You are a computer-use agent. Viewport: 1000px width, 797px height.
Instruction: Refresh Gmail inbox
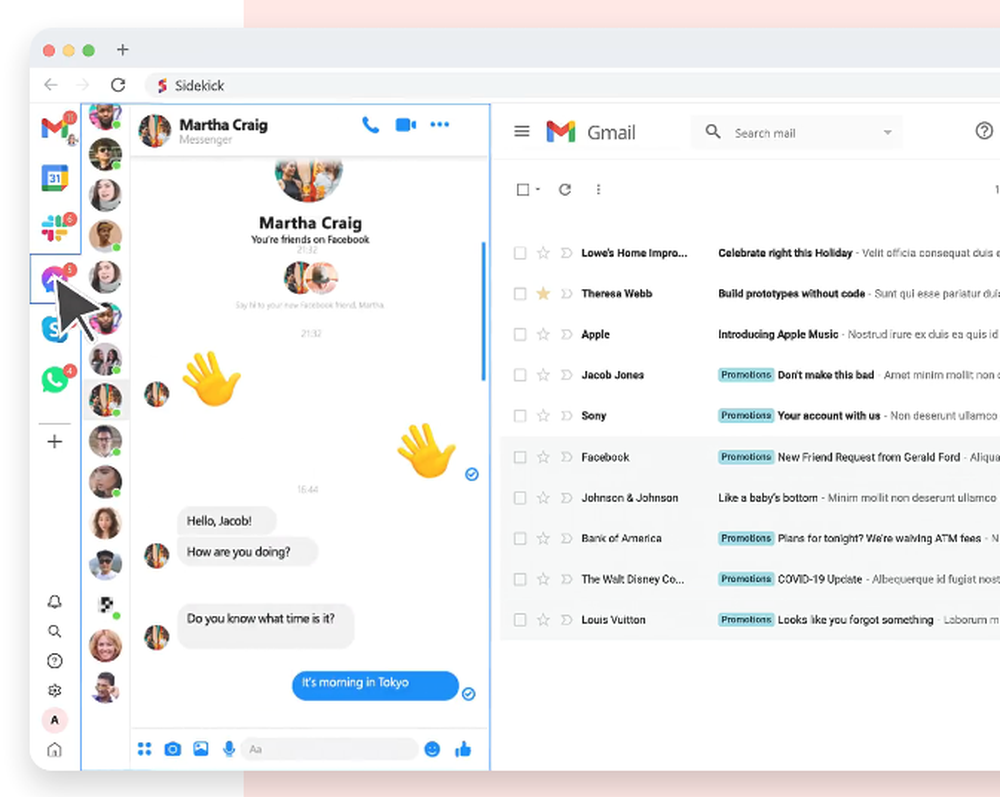click(565, 189)
